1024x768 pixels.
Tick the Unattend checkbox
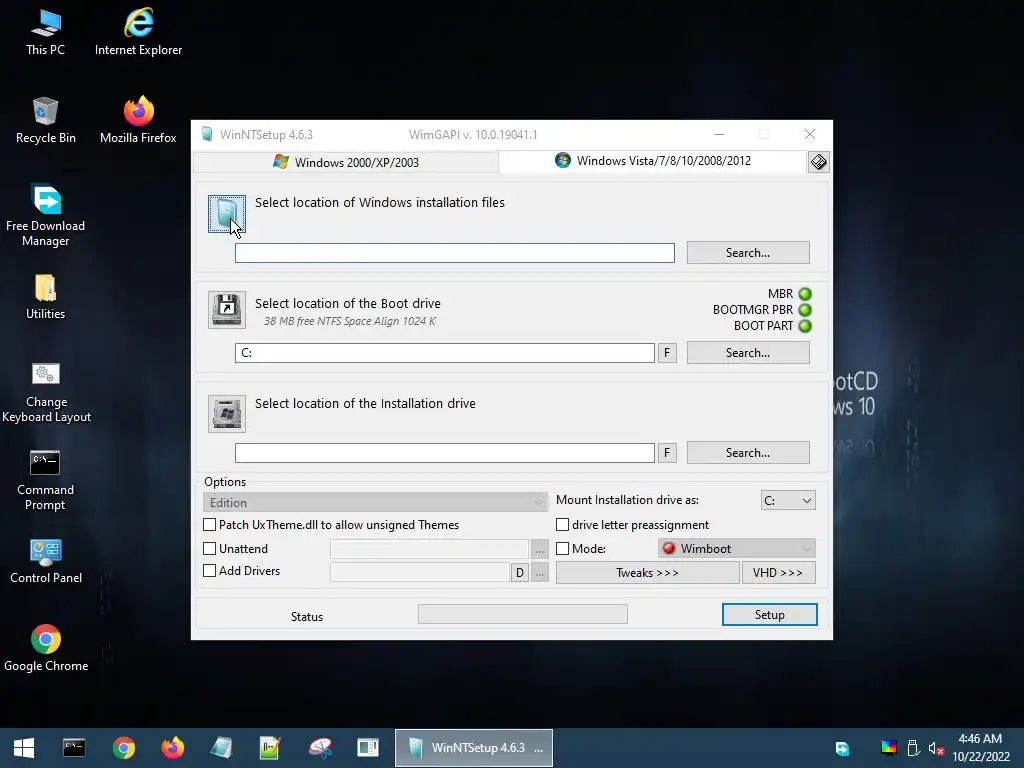pos(210,549)
